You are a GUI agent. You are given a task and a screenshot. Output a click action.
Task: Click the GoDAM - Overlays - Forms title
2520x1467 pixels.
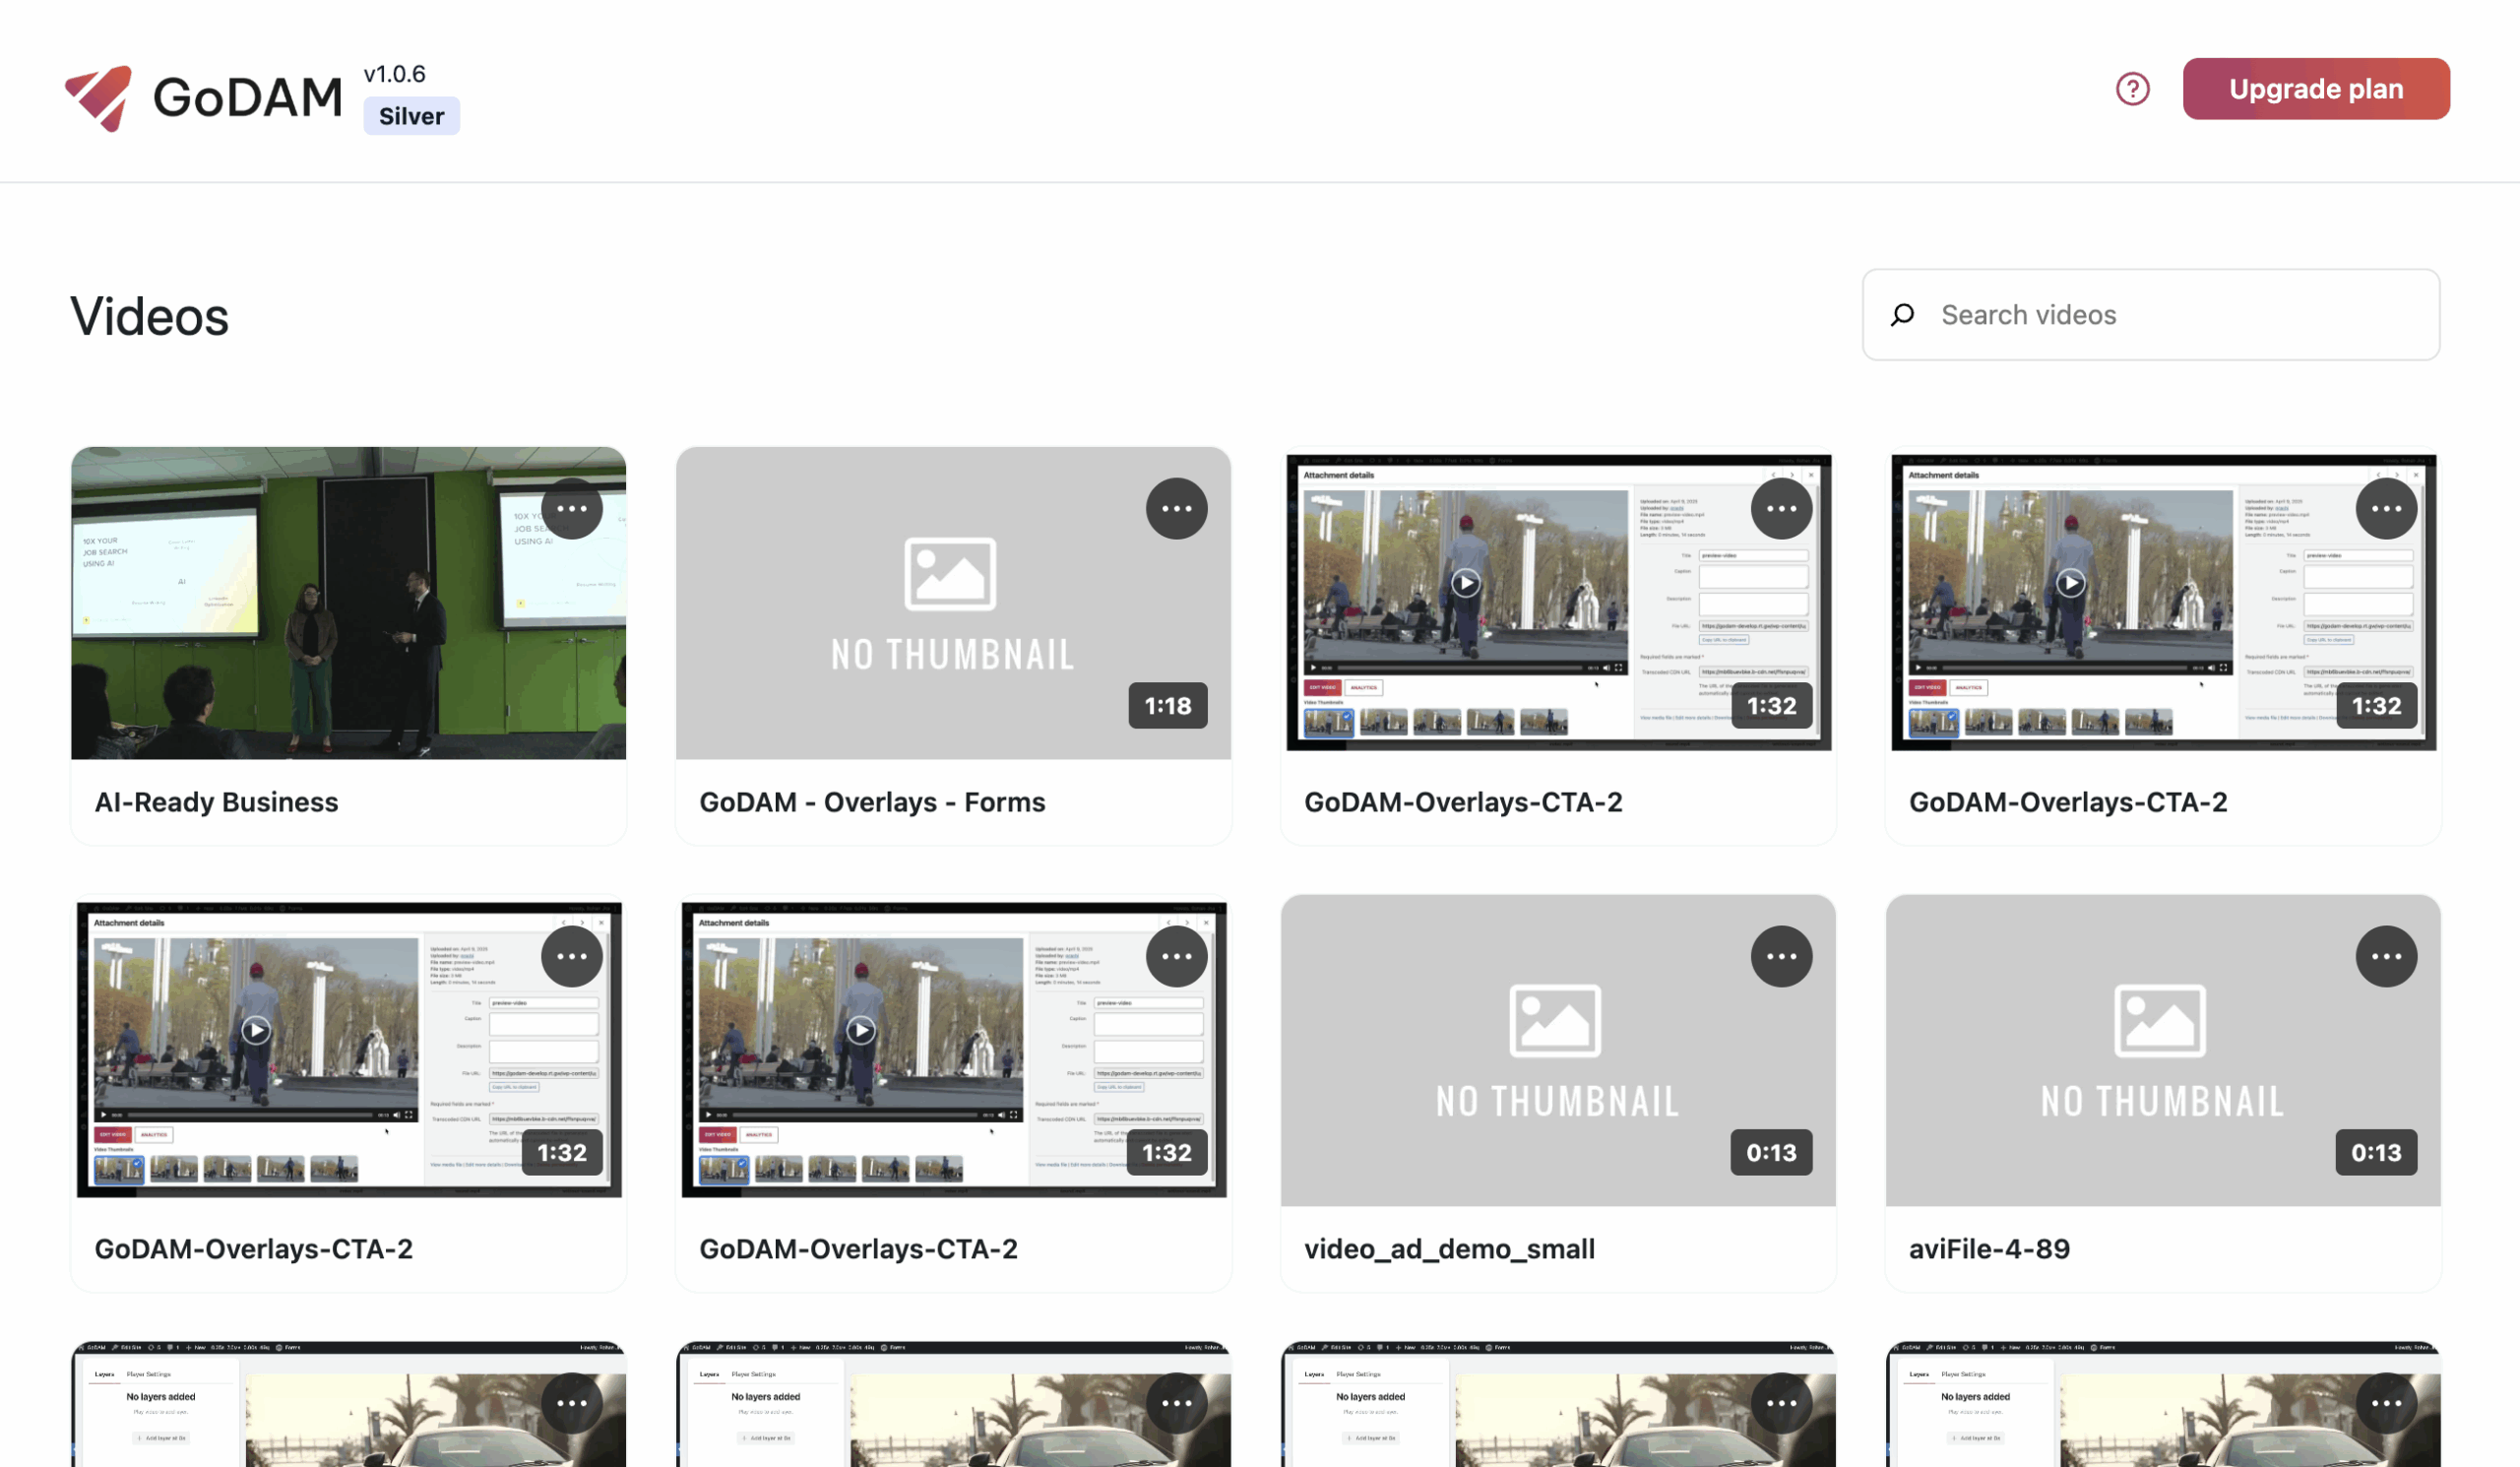pyautogui.click(x=872, y=802)
